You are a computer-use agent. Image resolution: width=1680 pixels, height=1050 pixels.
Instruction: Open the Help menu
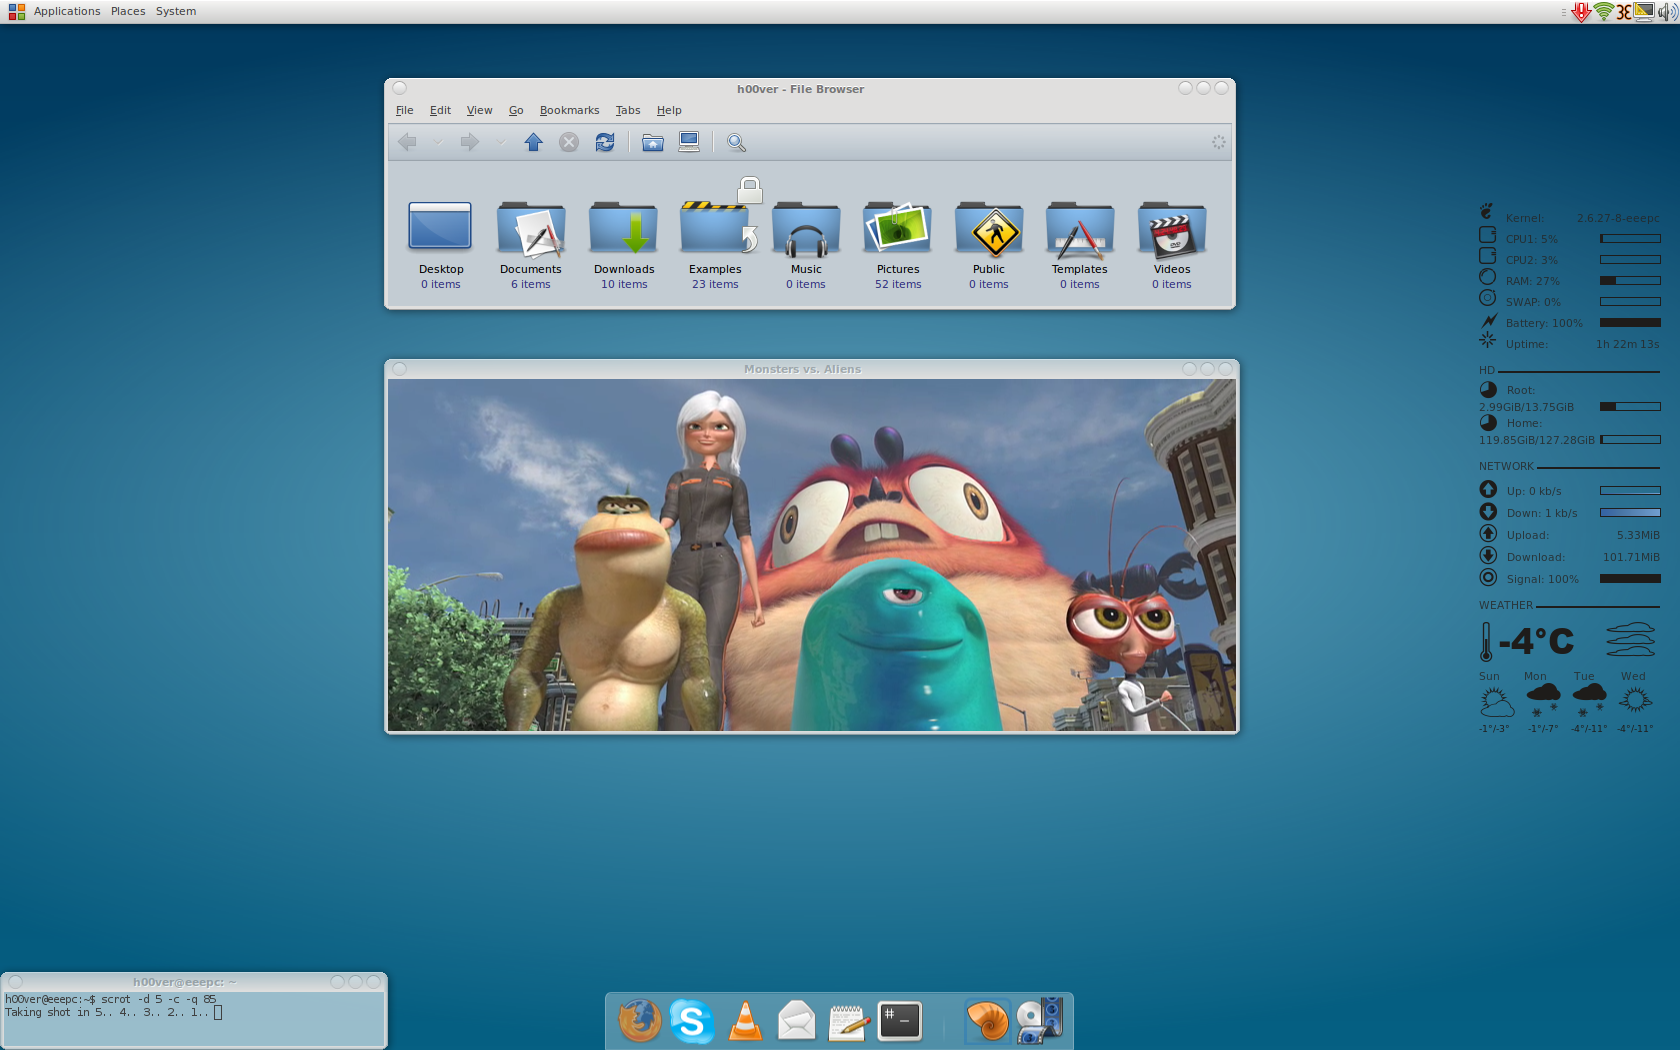point(669,111)
